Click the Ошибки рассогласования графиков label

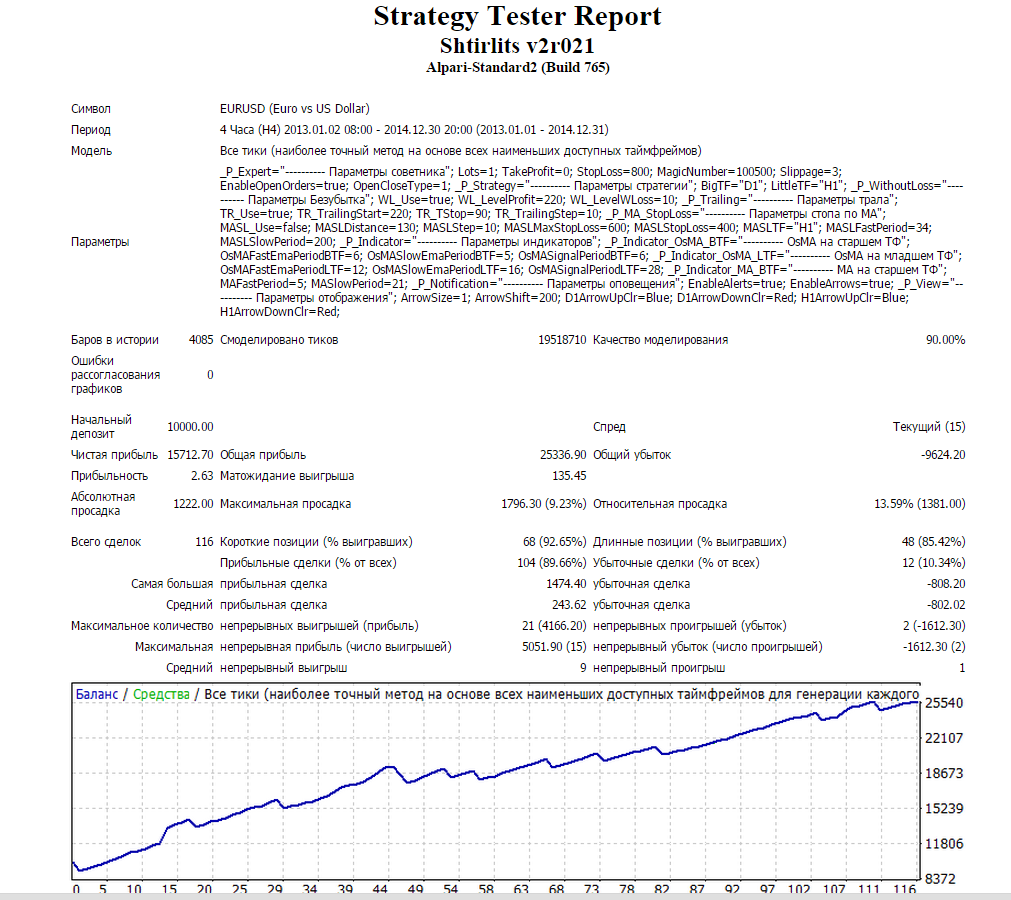click(115, 375)
